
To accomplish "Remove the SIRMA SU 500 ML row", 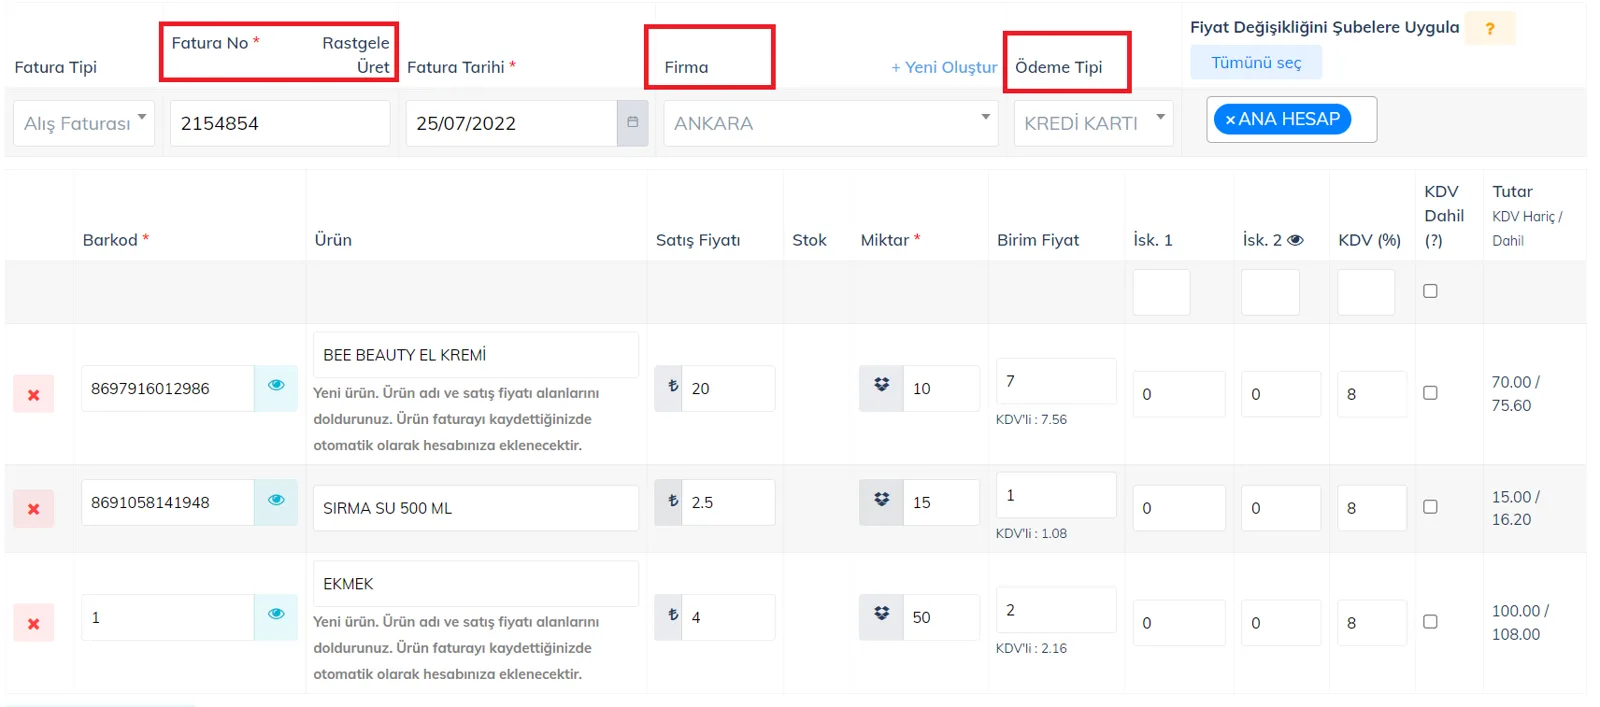I will coord(33,508).
